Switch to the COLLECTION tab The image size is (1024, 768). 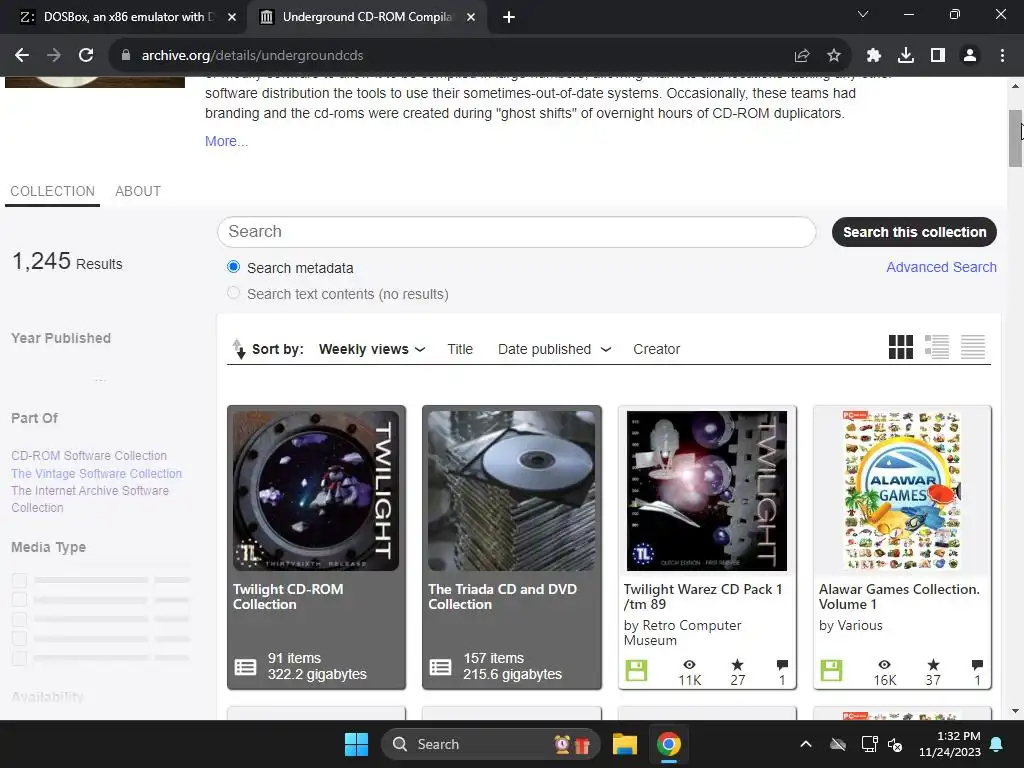[52, 191]
